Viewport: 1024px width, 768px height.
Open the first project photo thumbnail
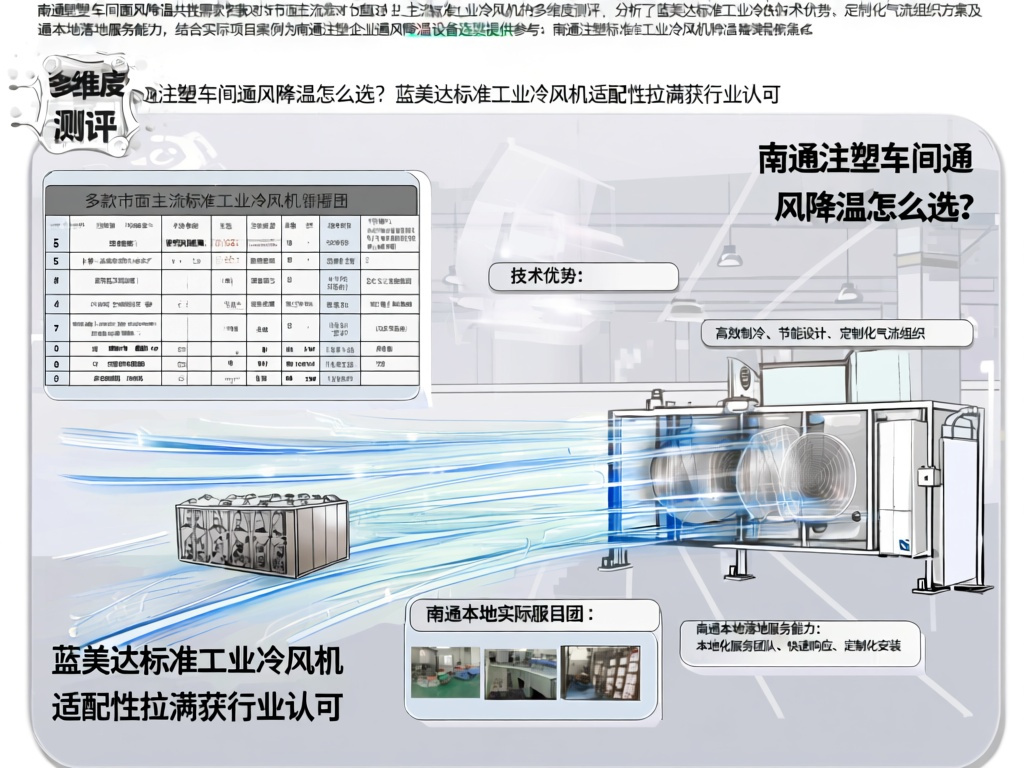tap(444, 671)
